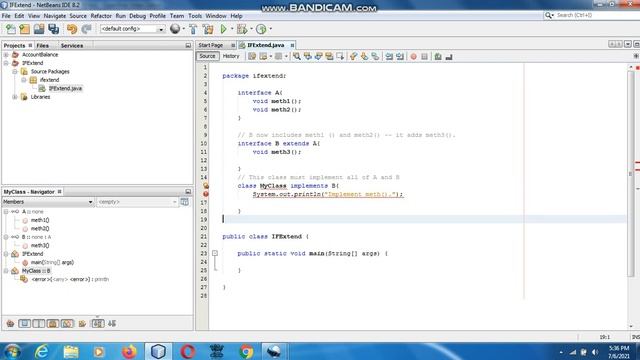The height and width of the screenshot is (360, 640).
Task: Click the Find Previous Occurrence editor icon
Action: click(308, 56)
